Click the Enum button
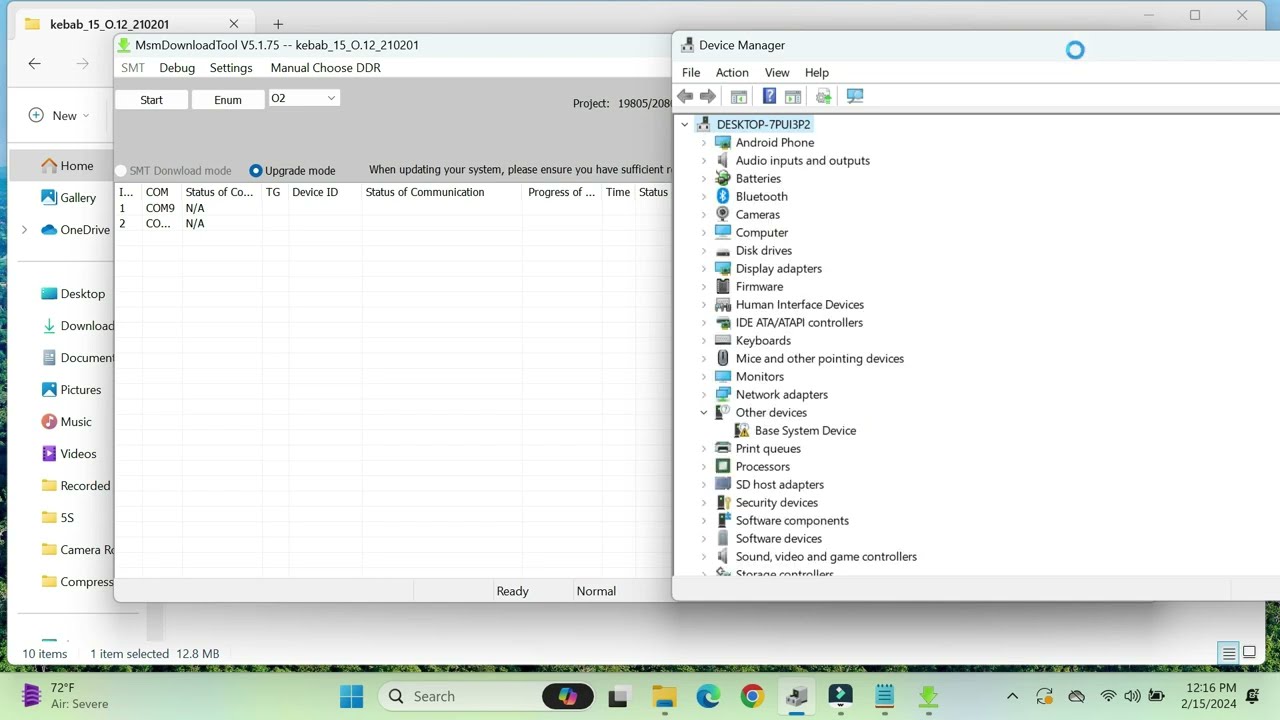 [x=228, y=99]
